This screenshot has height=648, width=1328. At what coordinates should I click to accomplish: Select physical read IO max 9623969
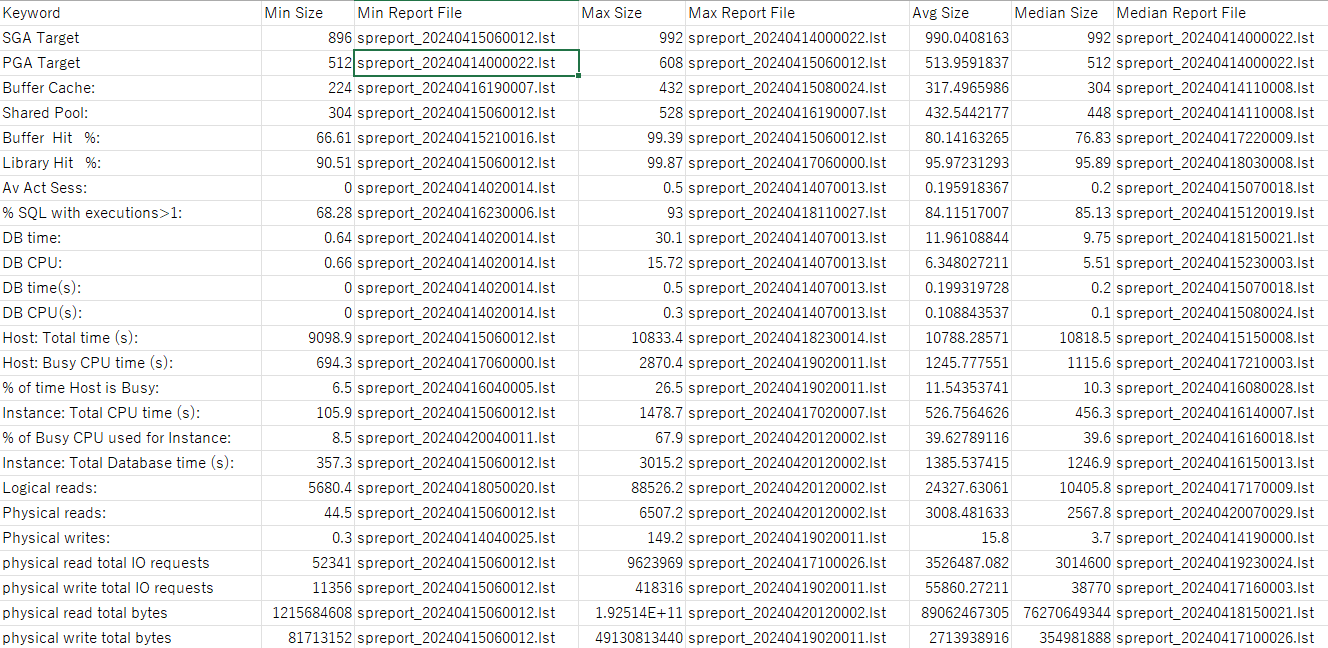[633, 563]
